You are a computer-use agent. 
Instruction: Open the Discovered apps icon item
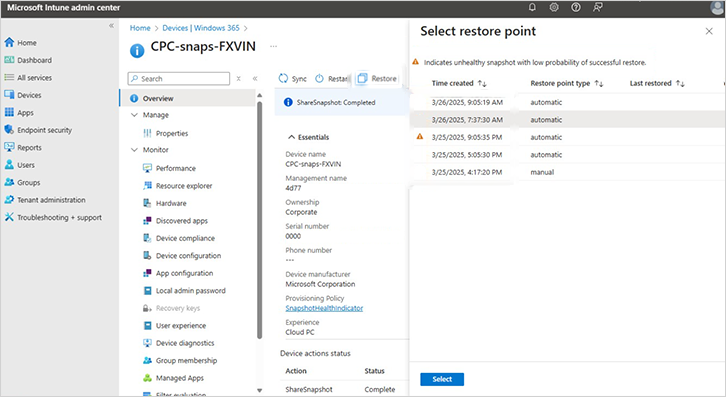pyautogui.click(x=147, y=221)
